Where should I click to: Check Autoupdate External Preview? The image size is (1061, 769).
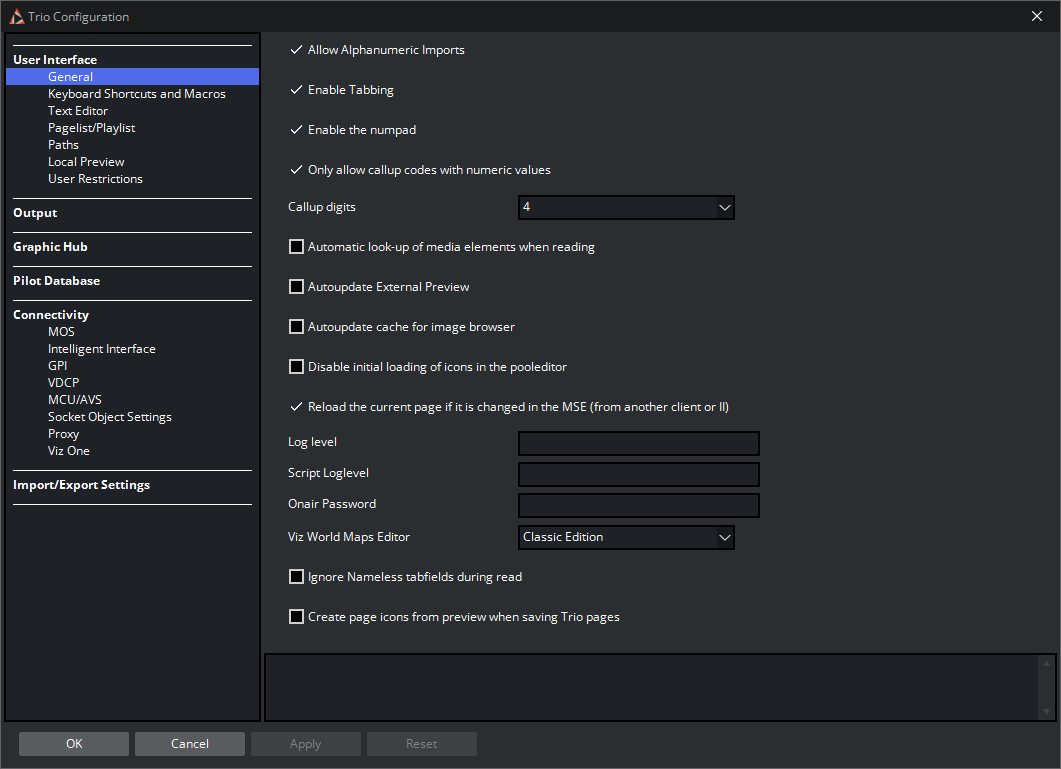pos(296,286)
